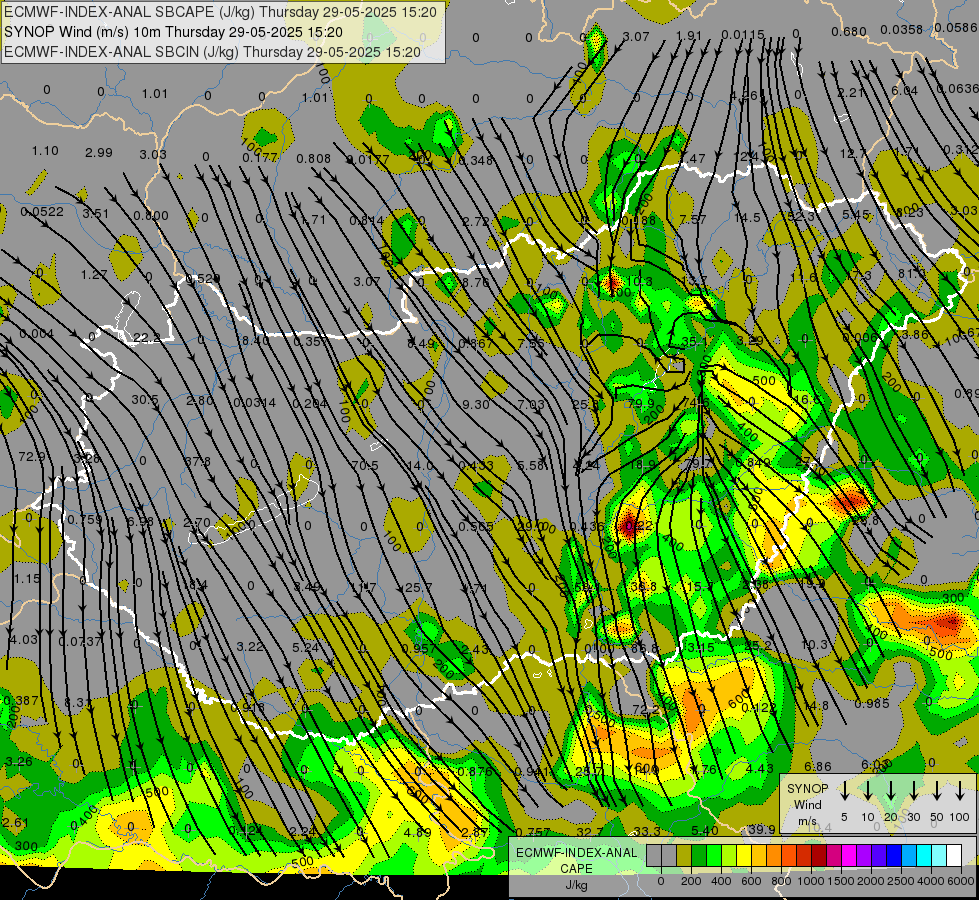The image size is (979, 900).
Task: Click the station value 30.5
Action: click(145, 400)
